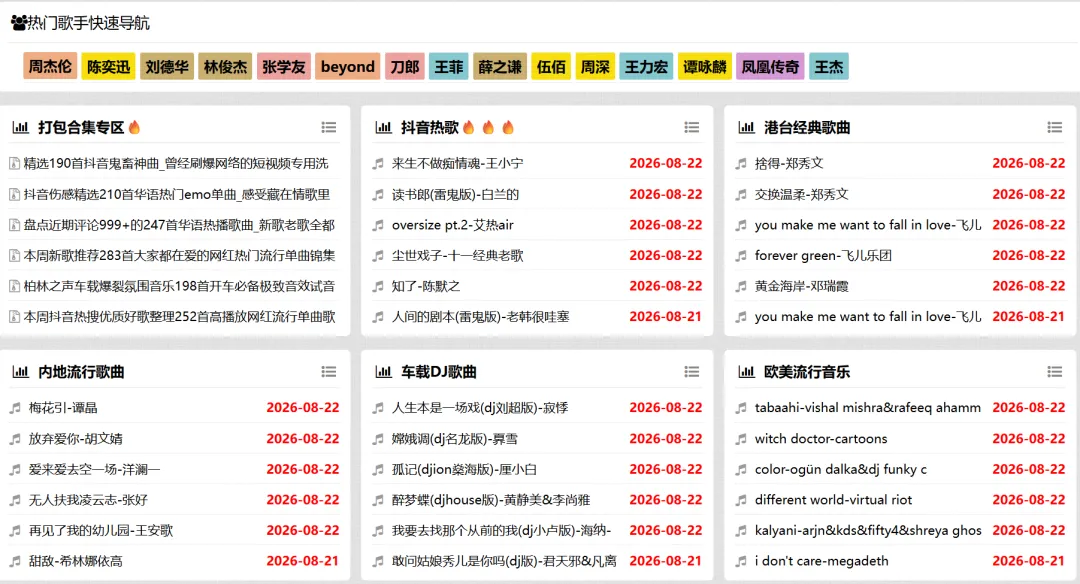1080x584 pixels.
Task: Click file icon of 精选190首抖音鬼畜神曲 row
Action: (x=14, y=164)
